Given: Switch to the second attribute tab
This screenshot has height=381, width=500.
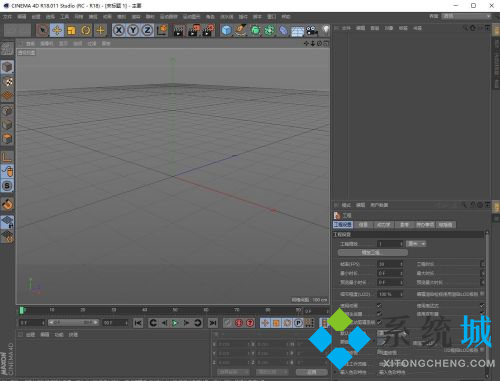Looking at the screenshot, I should point(363,225).
